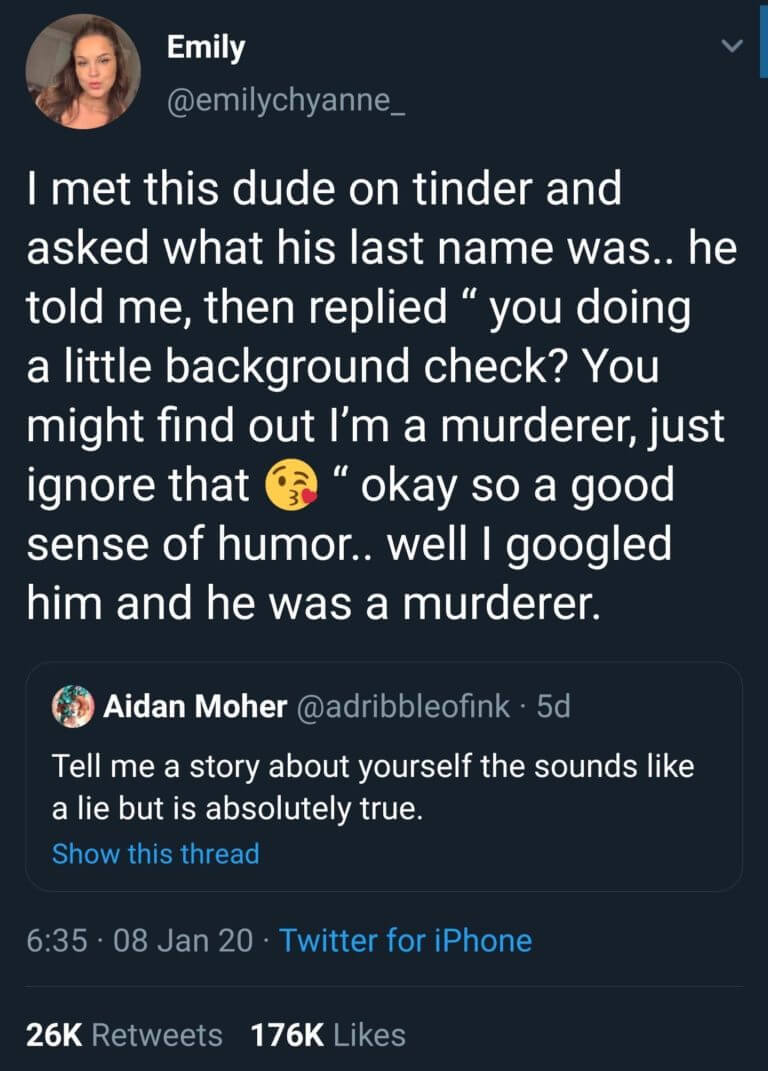Screen dimensions: 768x1071
Task: Open the tweet options chevron menu
Action: point(732,46)
